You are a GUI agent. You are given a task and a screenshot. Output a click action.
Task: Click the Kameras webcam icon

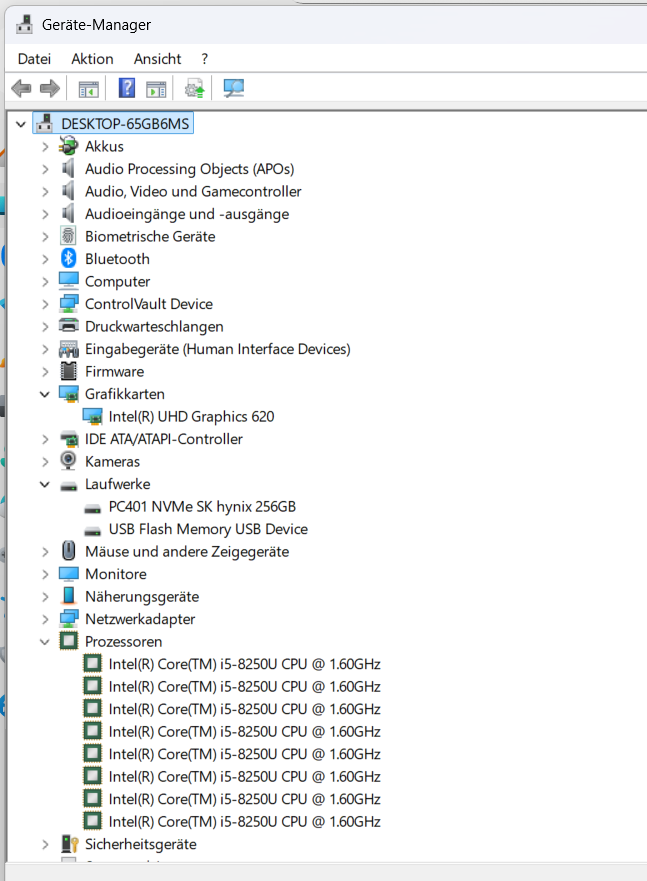coord(69,461)
